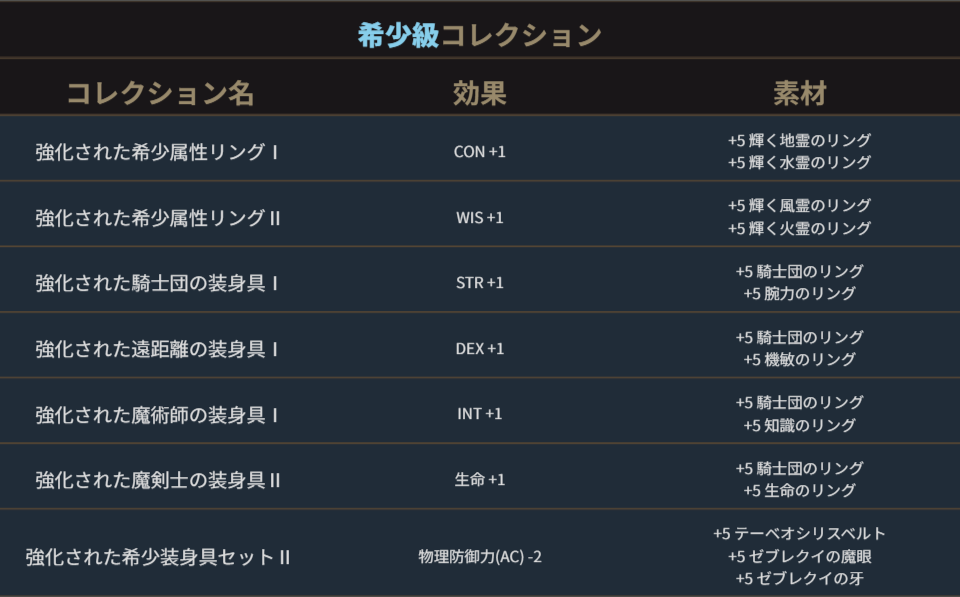Open 強化された騎士団の装身具 I row
960x597 pixels.
157,283
